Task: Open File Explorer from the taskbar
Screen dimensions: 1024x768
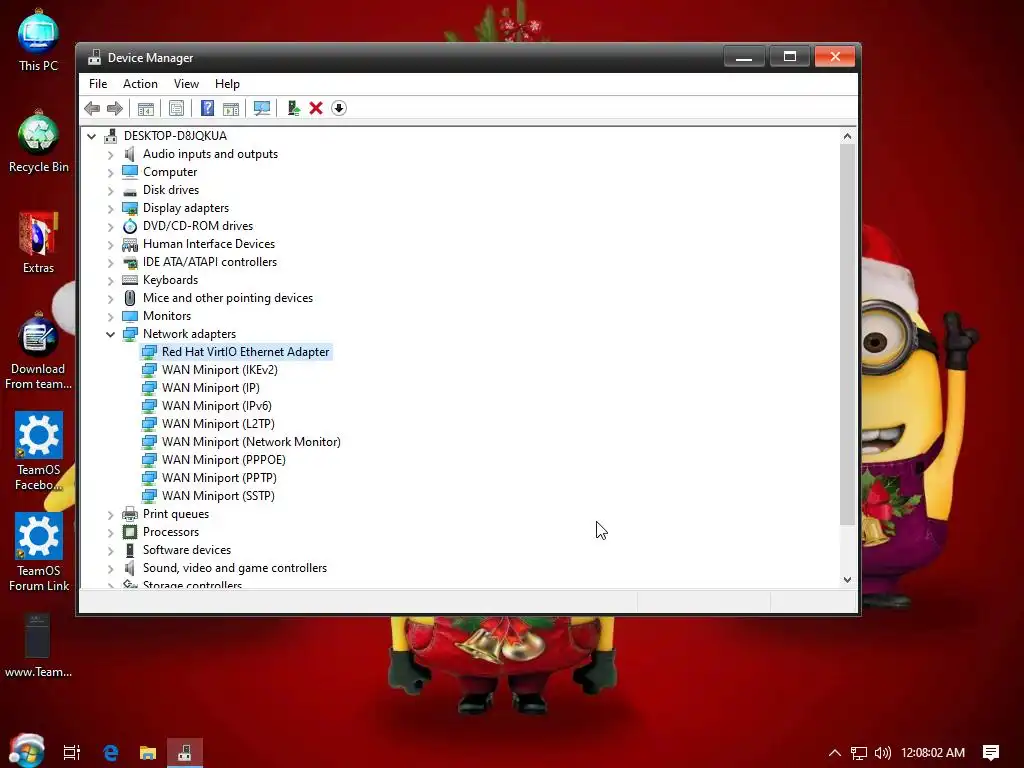Action: click(148, 753)
